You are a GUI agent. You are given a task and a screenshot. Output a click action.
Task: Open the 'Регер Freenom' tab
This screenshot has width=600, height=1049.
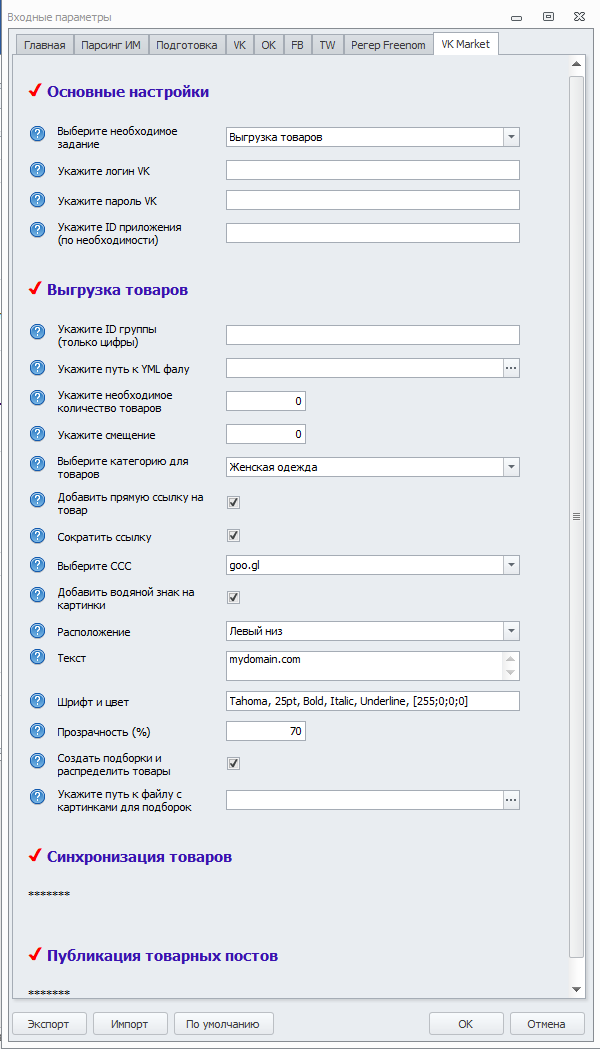(388, 45)
